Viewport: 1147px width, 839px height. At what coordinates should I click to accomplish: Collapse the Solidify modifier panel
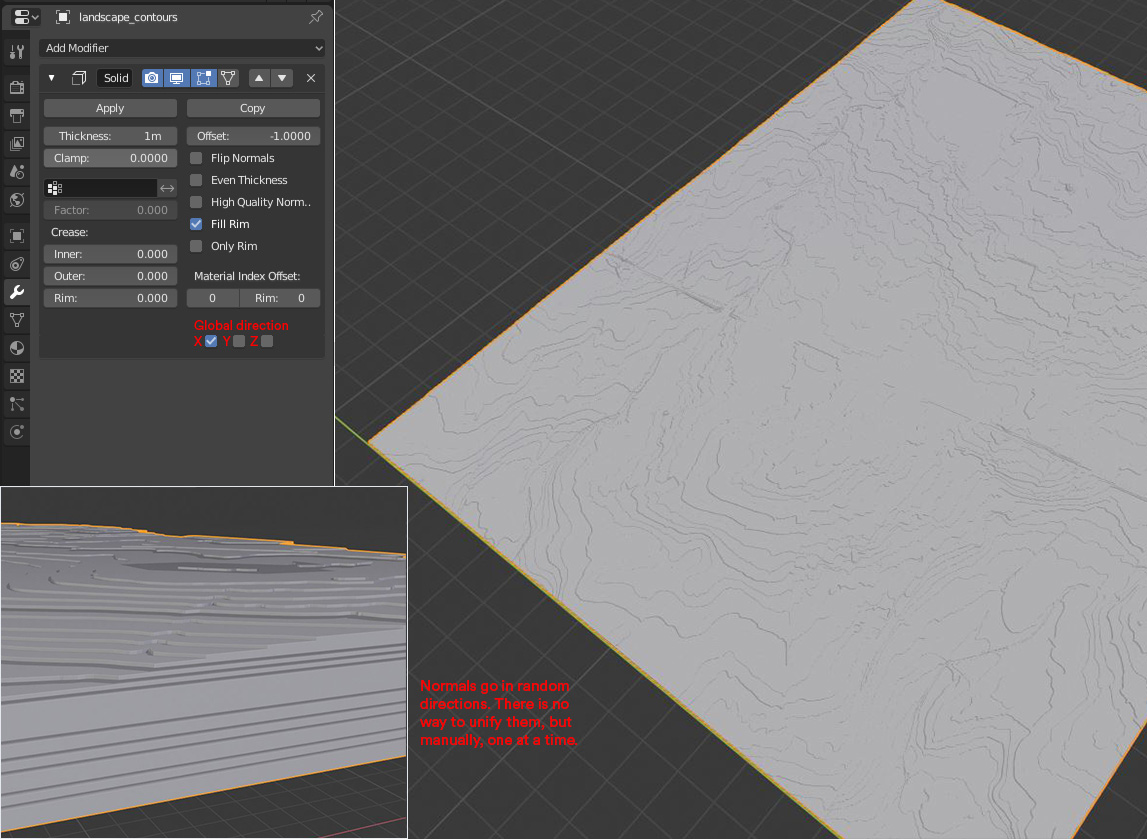click(x=51, y=78)
